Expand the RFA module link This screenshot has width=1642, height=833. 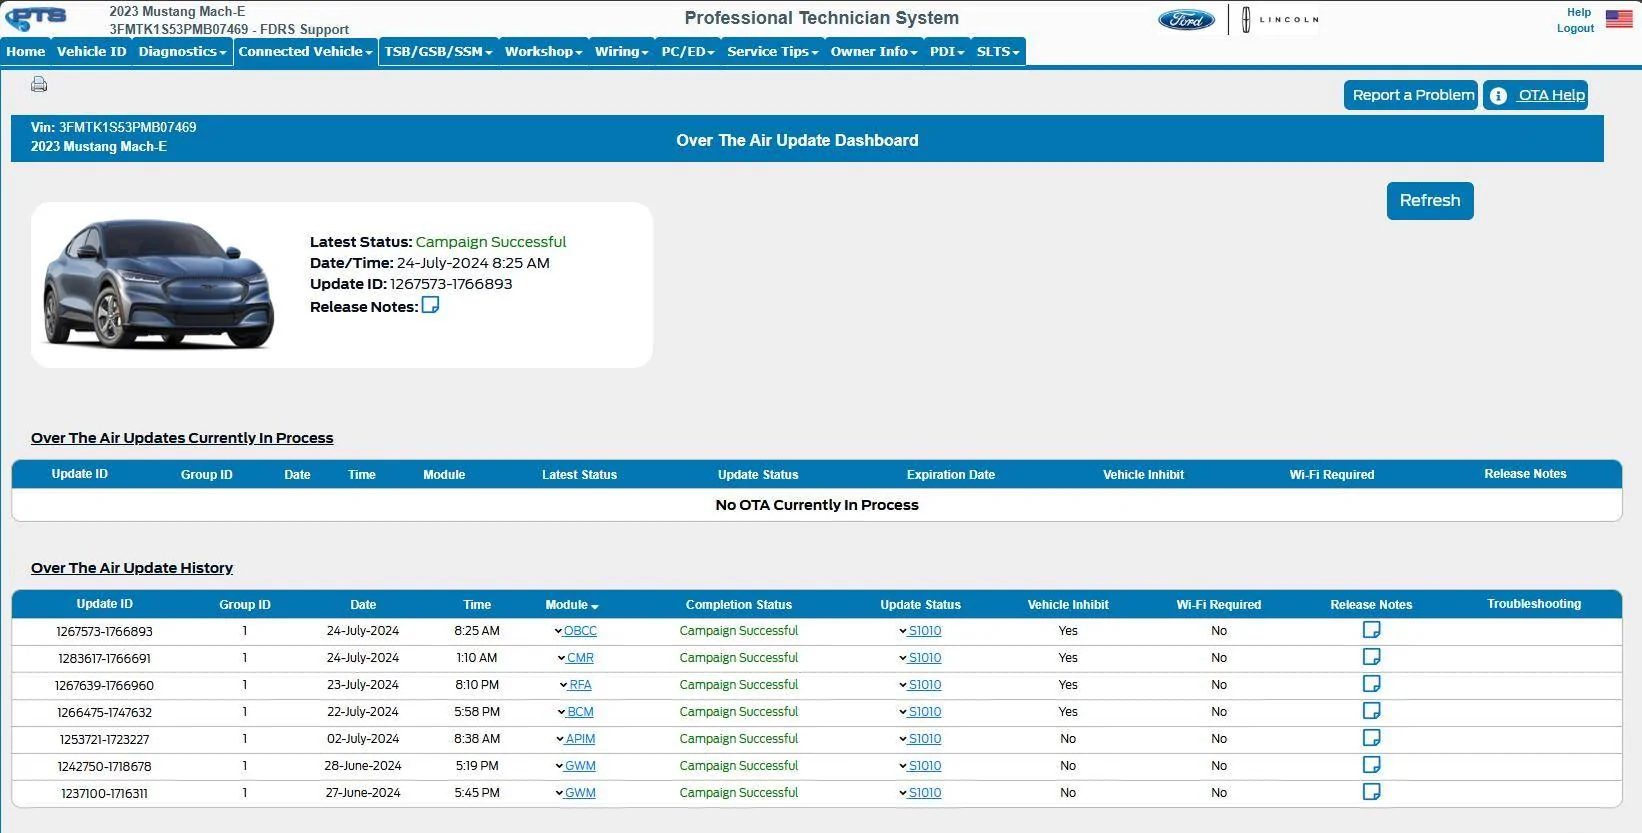pos(576,685)
